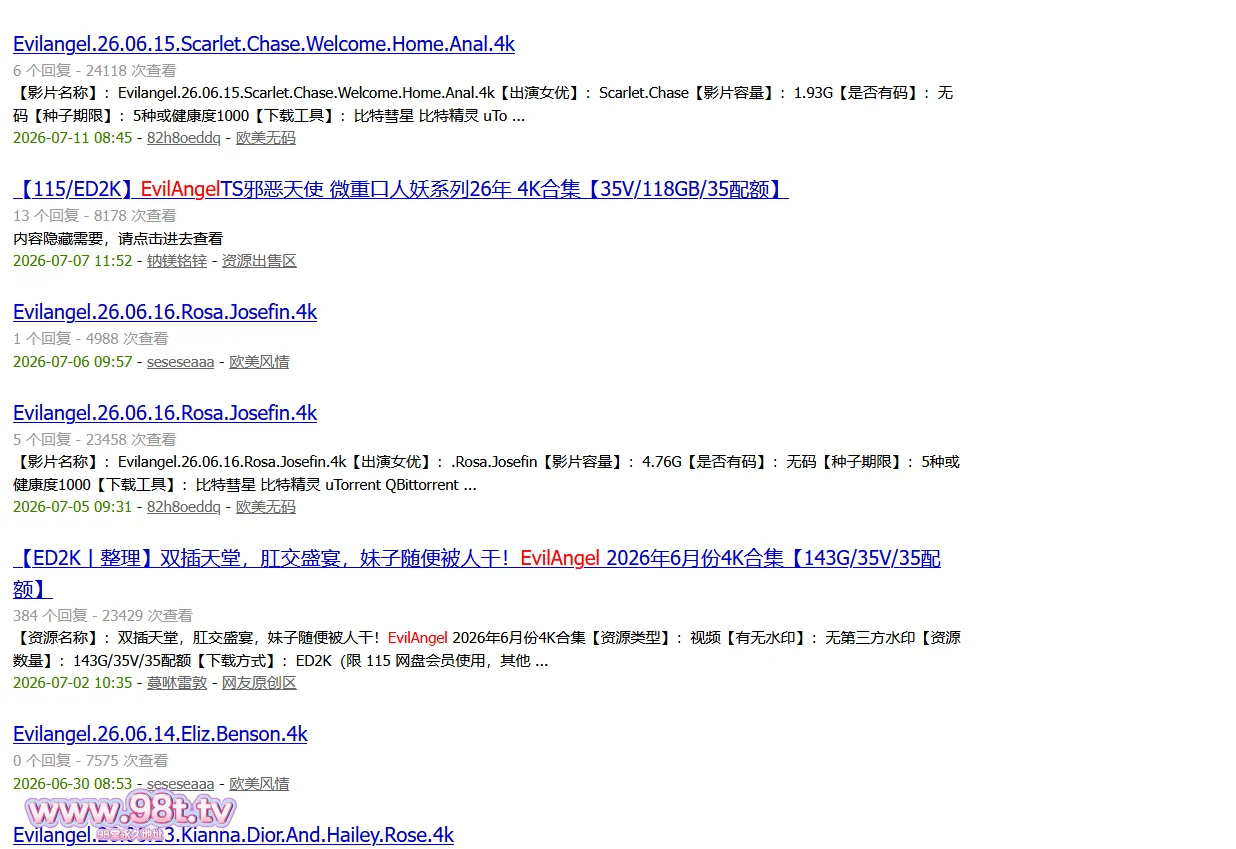Go to the 资源出售区 forum
This screenshot has height=849, width=1236.
pos(259,261)
